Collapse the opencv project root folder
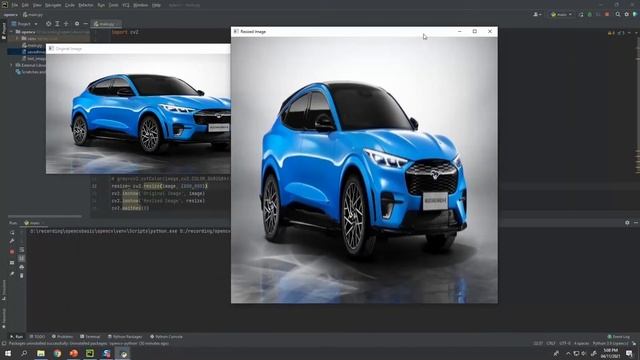 pyautogui.click(x=11, y=32)
